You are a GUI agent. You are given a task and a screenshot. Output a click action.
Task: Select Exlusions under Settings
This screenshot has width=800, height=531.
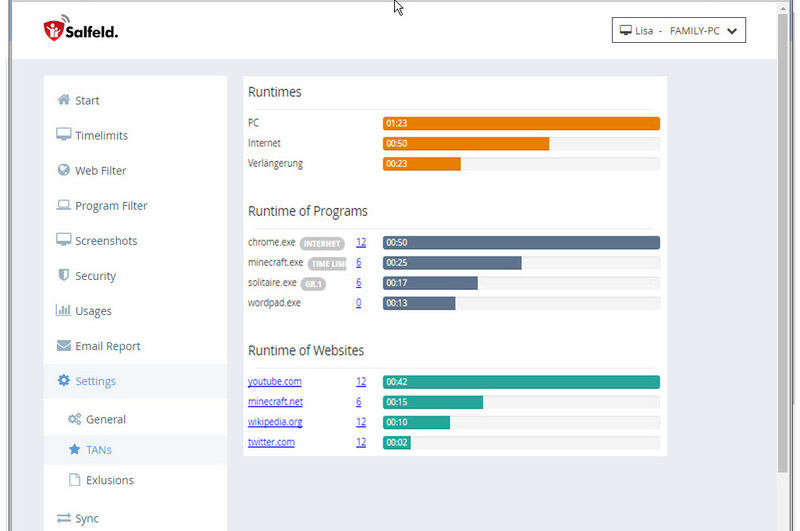[x=135, y=480]
